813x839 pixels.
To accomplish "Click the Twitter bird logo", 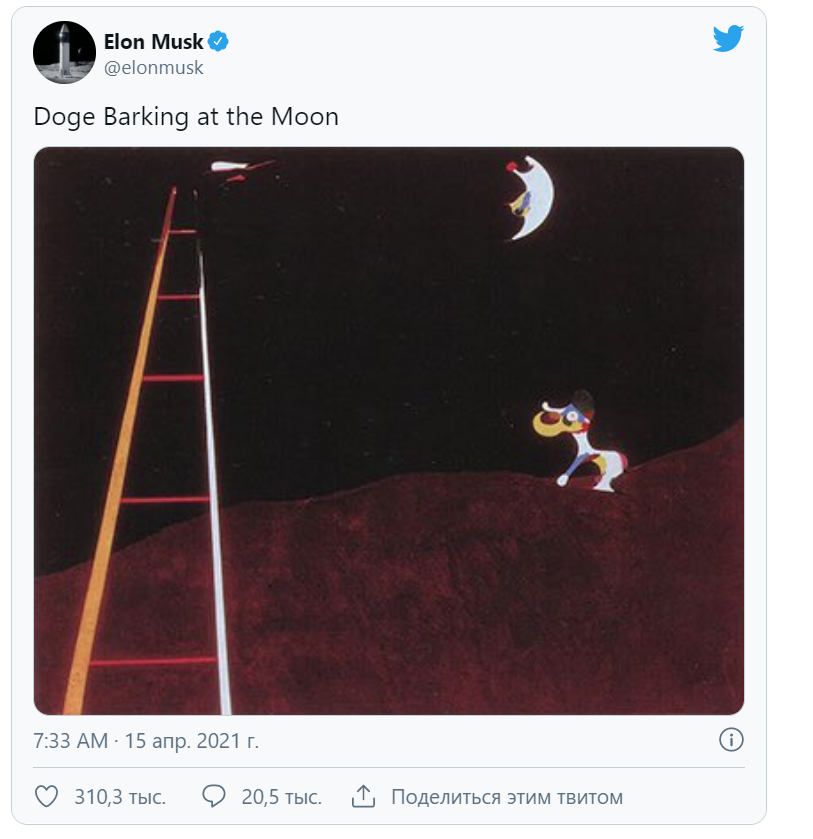I will (x=728, y=38).
